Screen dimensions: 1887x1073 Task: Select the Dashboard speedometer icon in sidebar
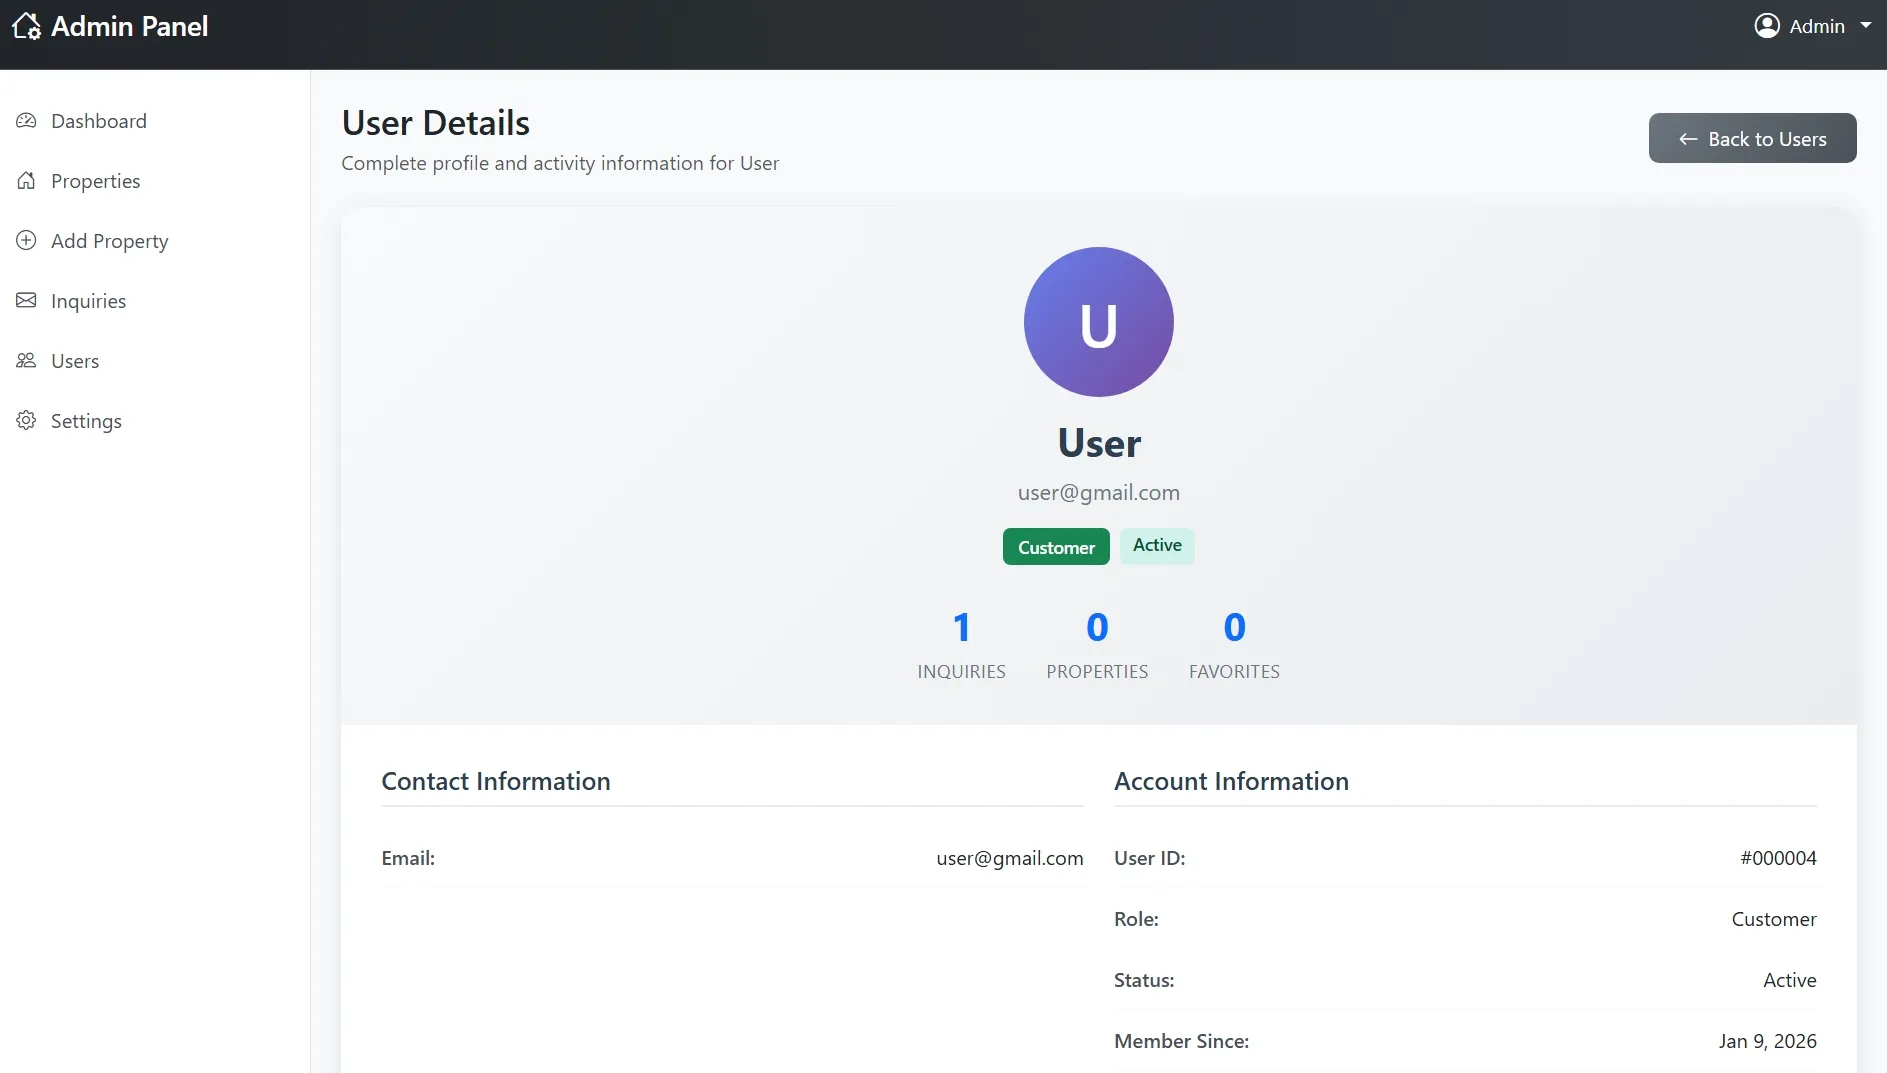coord(26,120)
